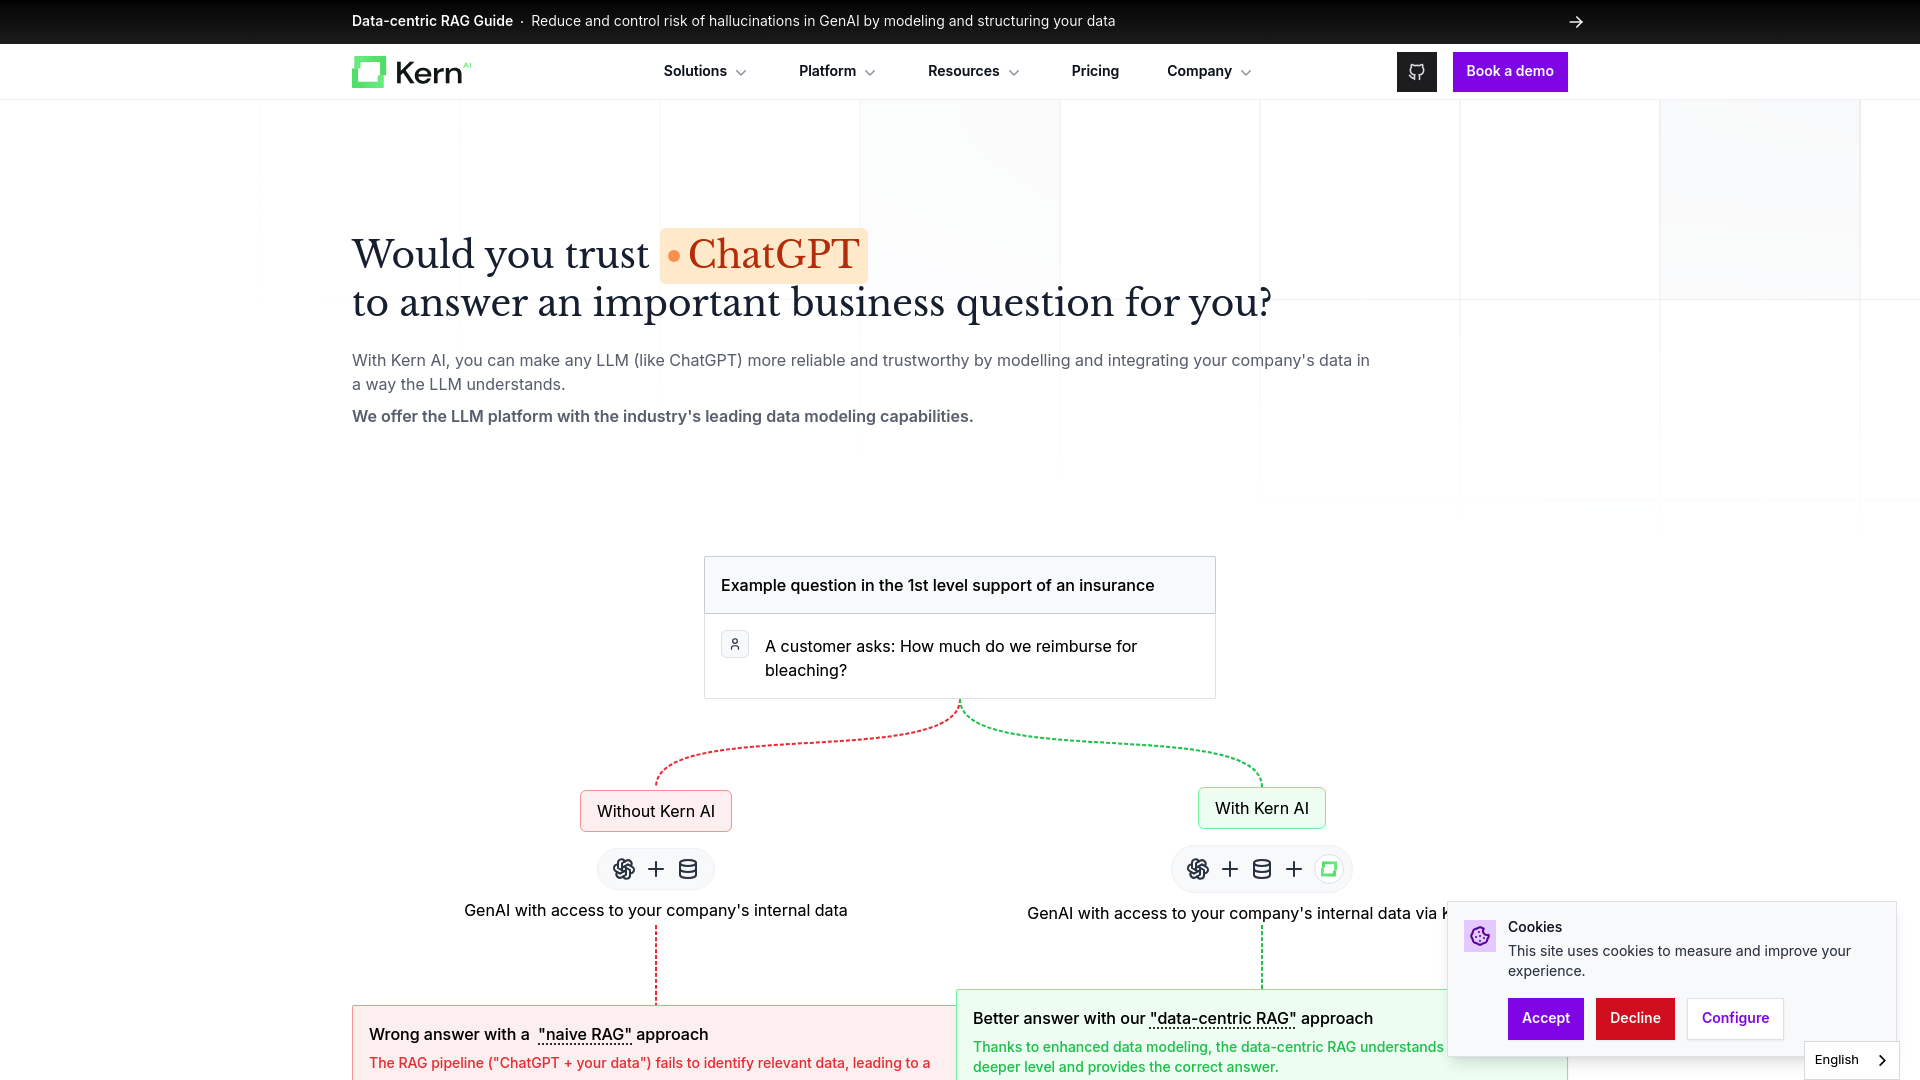Viewport: 1920px width, 1080px height.
Task: Configure cookie preferences
Action: 1735,1018
